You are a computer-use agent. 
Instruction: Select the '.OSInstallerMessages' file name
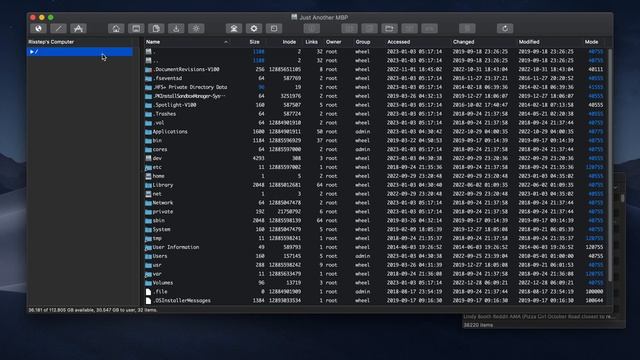182,301
